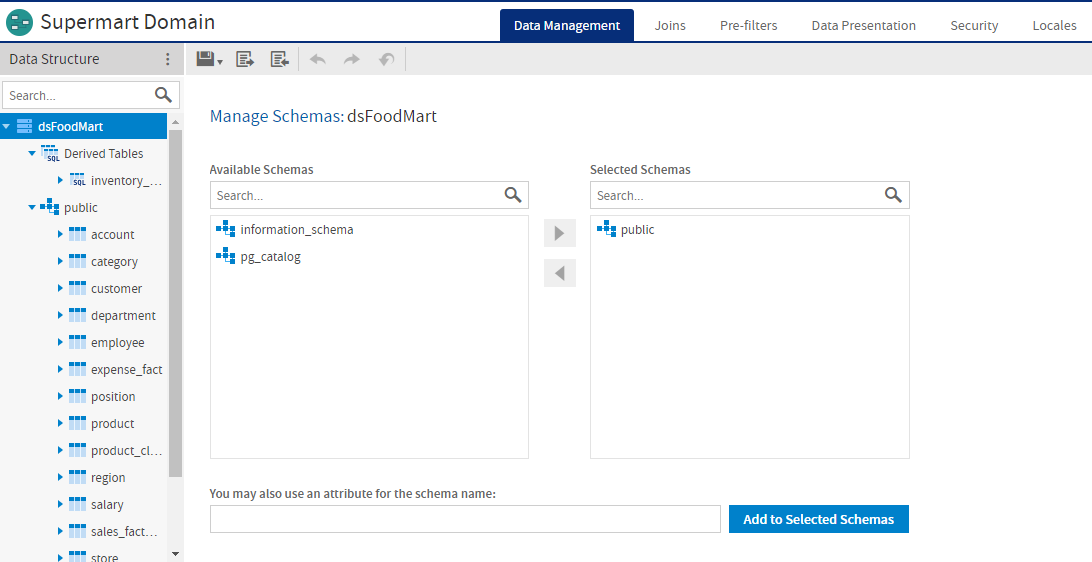
Task: Click the category table icon
Action: point(77,261)
